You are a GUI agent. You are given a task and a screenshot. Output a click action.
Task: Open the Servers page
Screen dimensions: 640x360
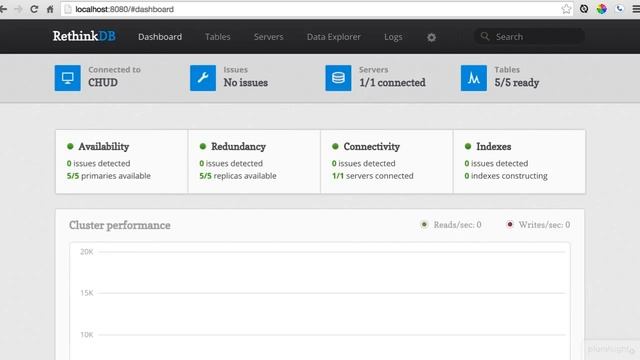[268, 37]
